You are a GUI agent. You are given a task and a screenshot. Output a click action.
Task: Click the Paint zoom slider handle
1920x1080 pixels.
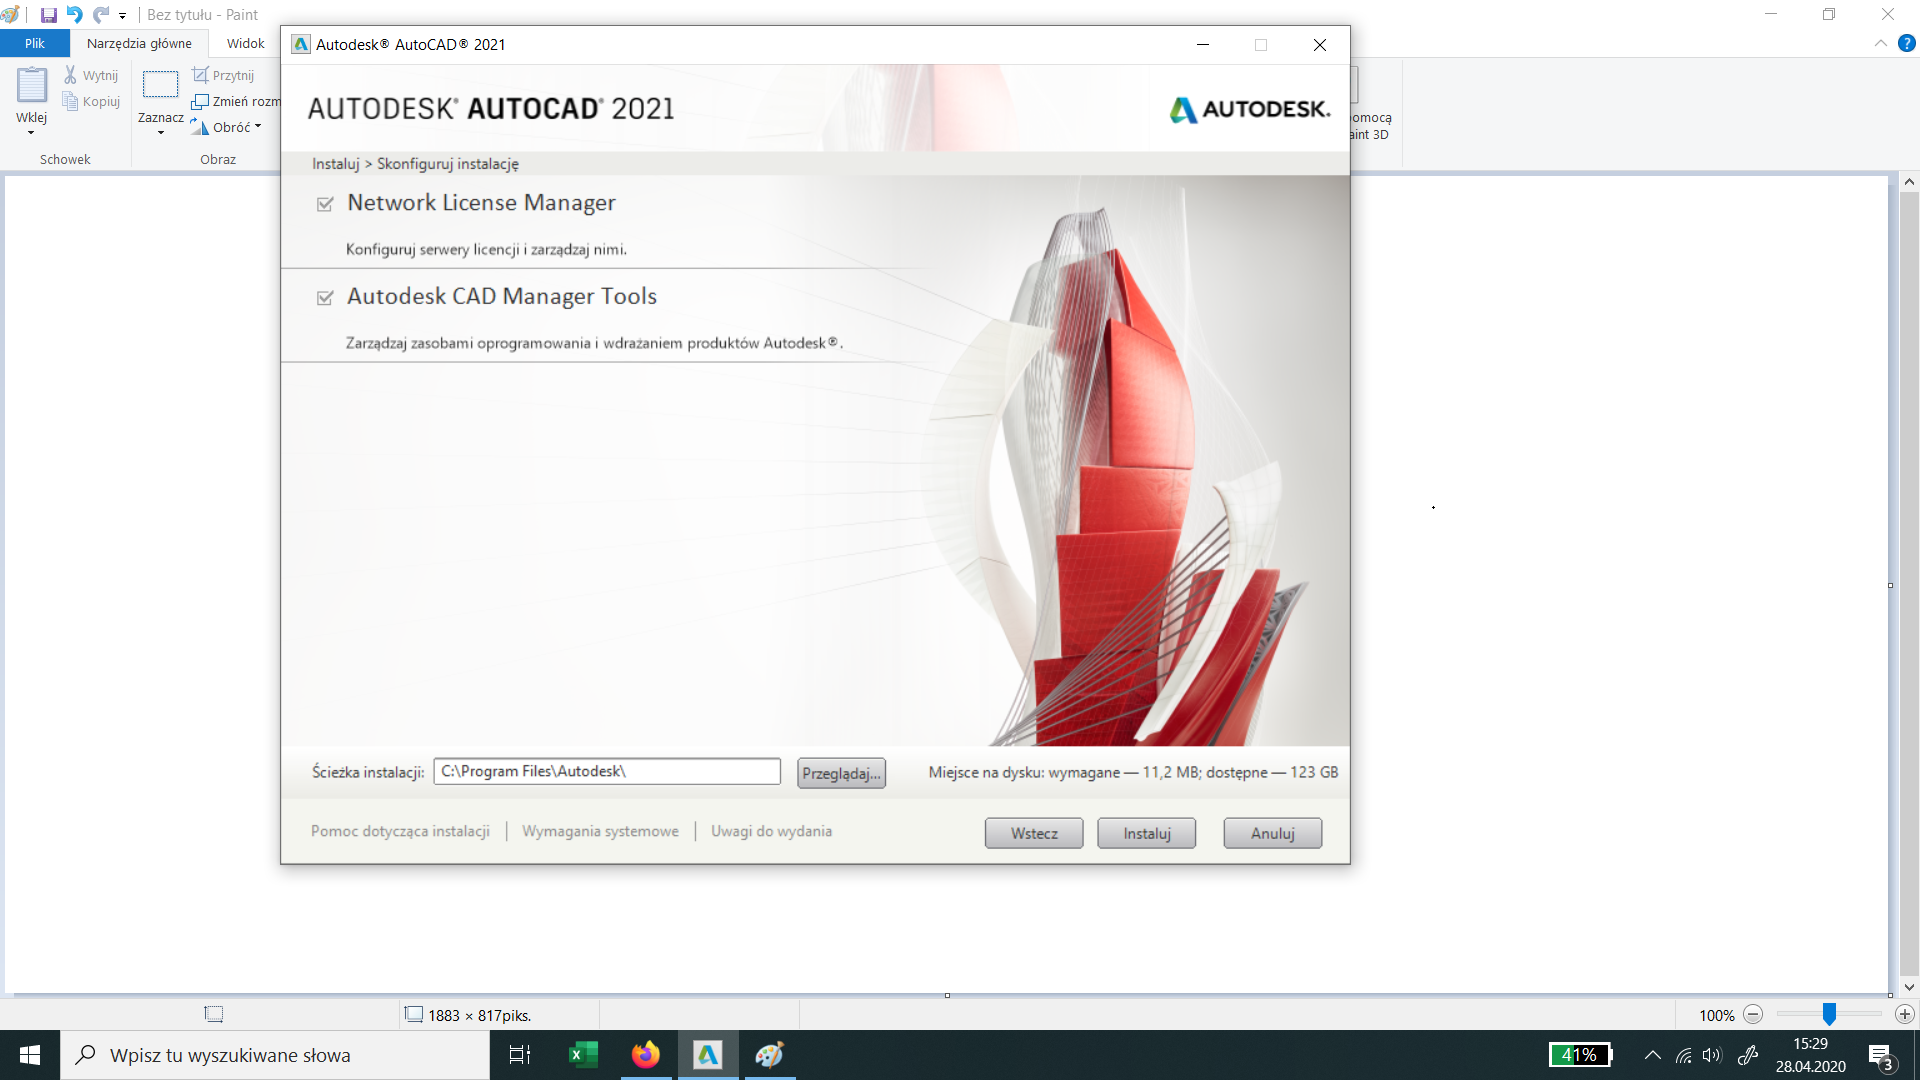[x=1829, y=1014]
